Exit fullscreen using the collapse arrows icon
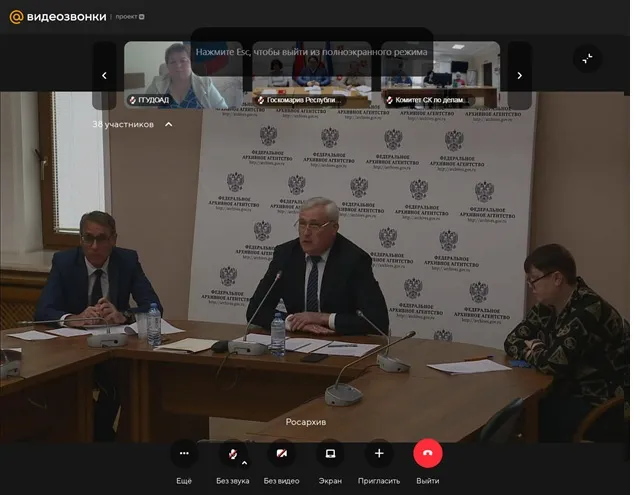Viewport: 634px width, 495px height. (588, 59)
